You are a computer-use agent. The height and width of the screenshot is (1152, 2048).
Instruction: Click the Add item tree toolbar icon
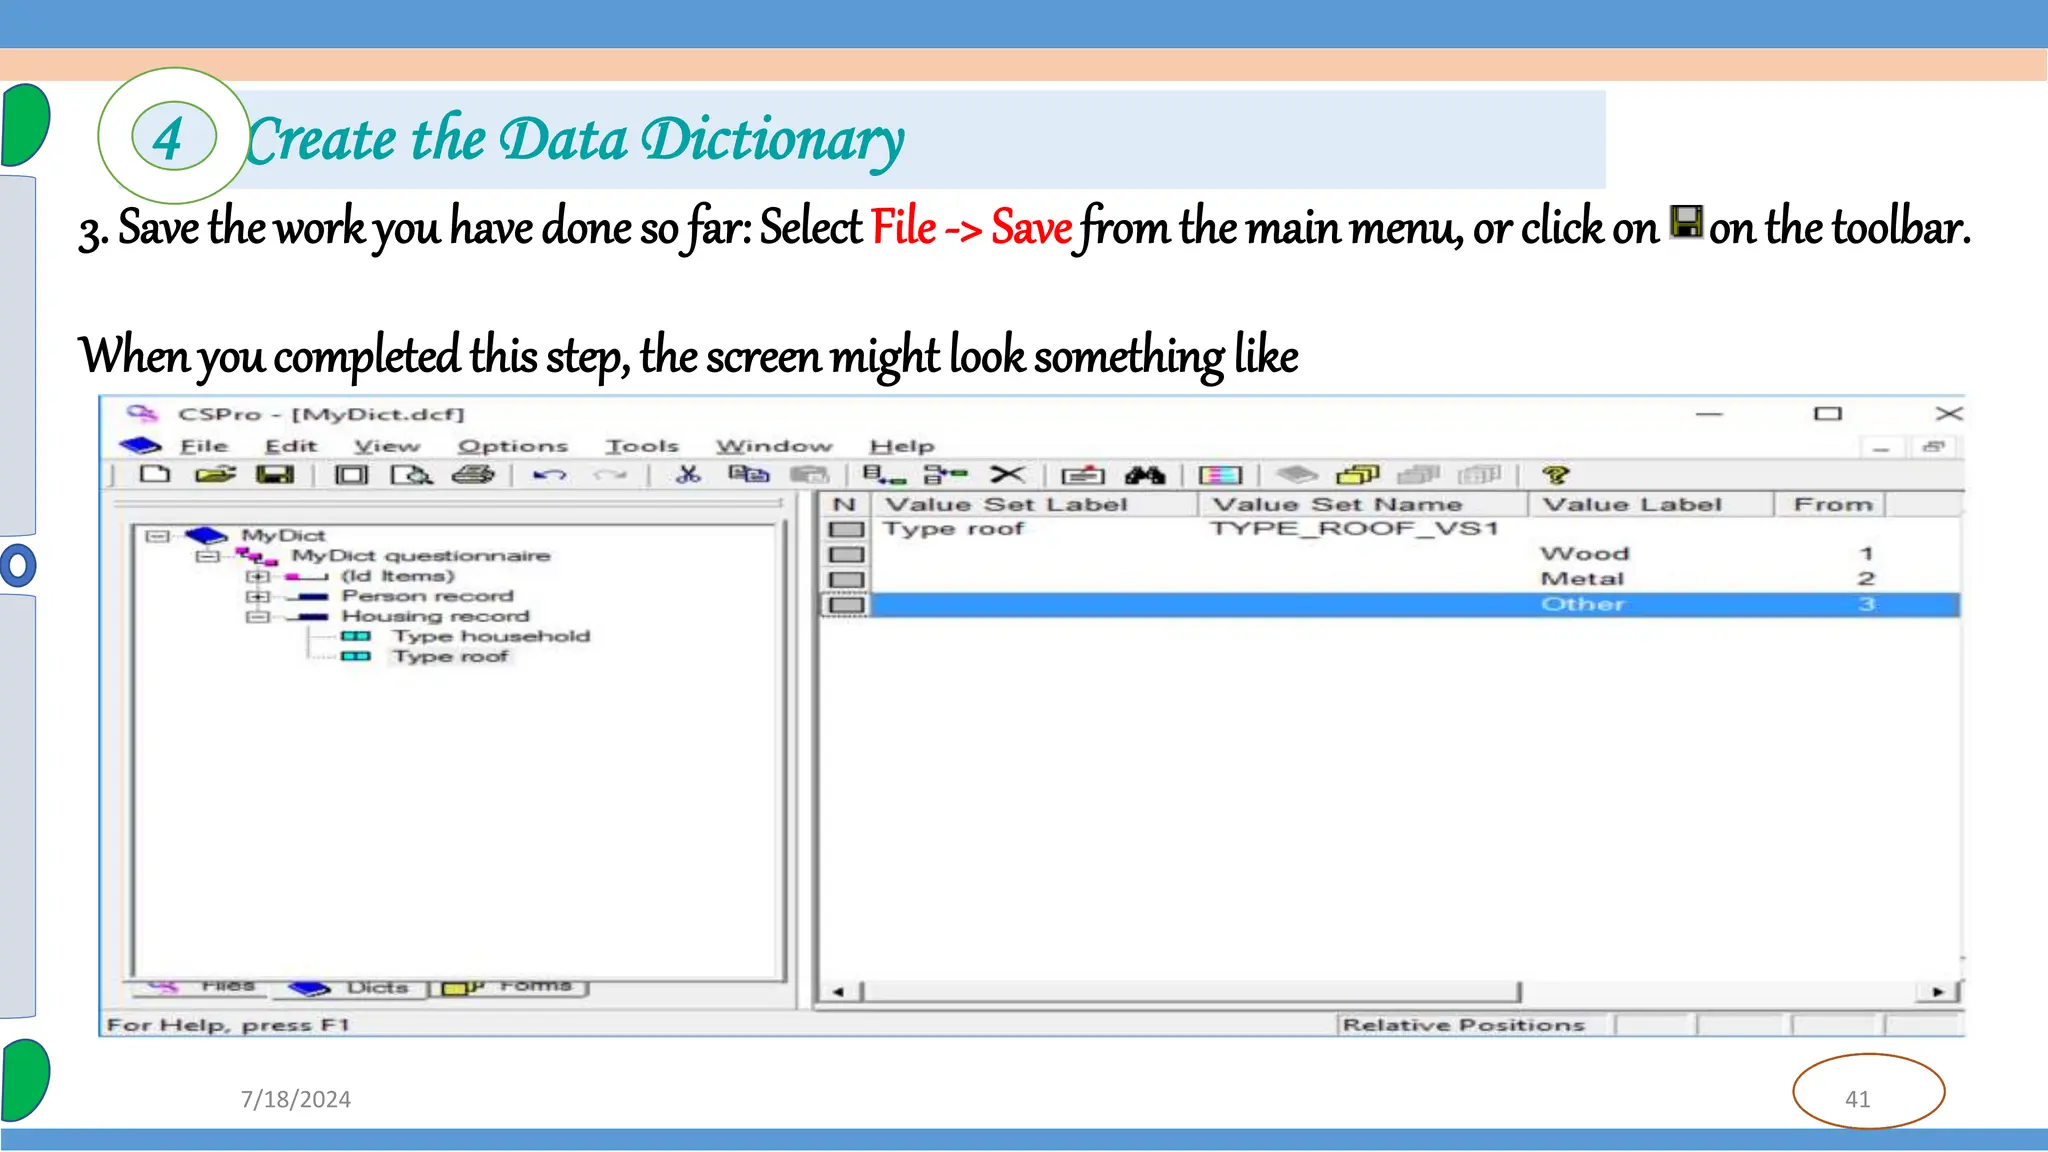coord(945,474)
